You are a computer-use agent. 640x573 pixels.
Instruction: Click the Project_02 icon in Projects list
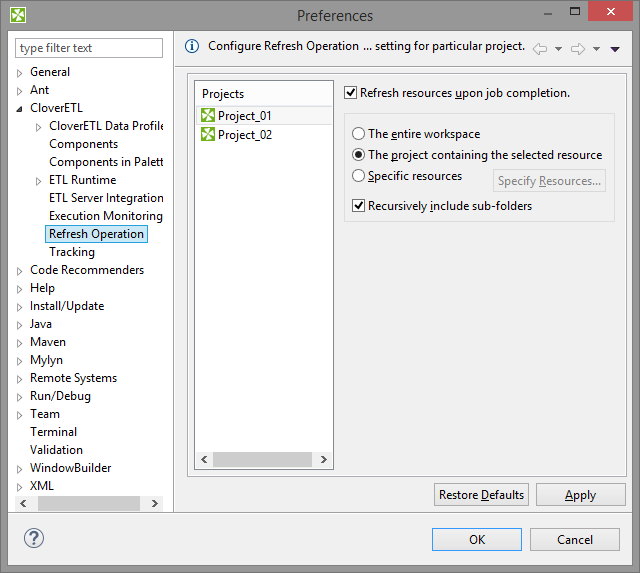pos(208,134)
